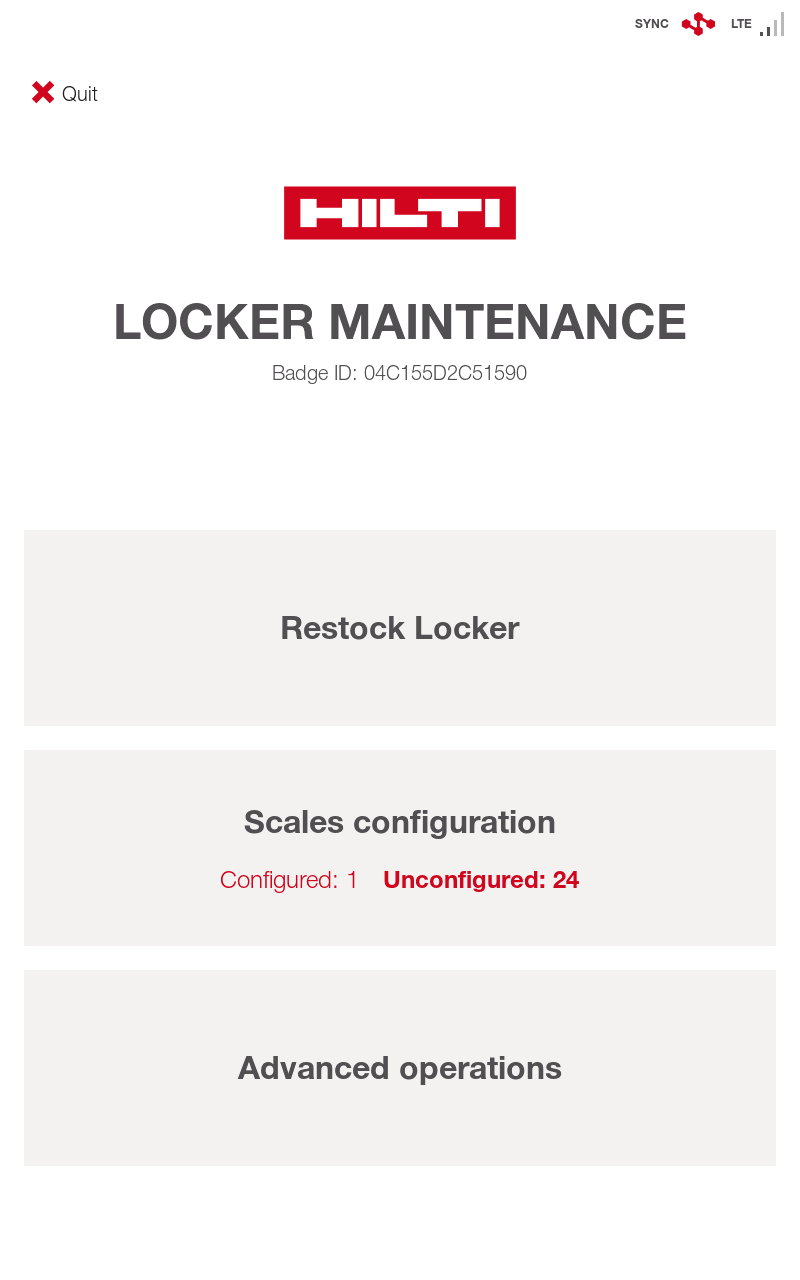Check the cellular signal strength bars

[x=772, y=25]
